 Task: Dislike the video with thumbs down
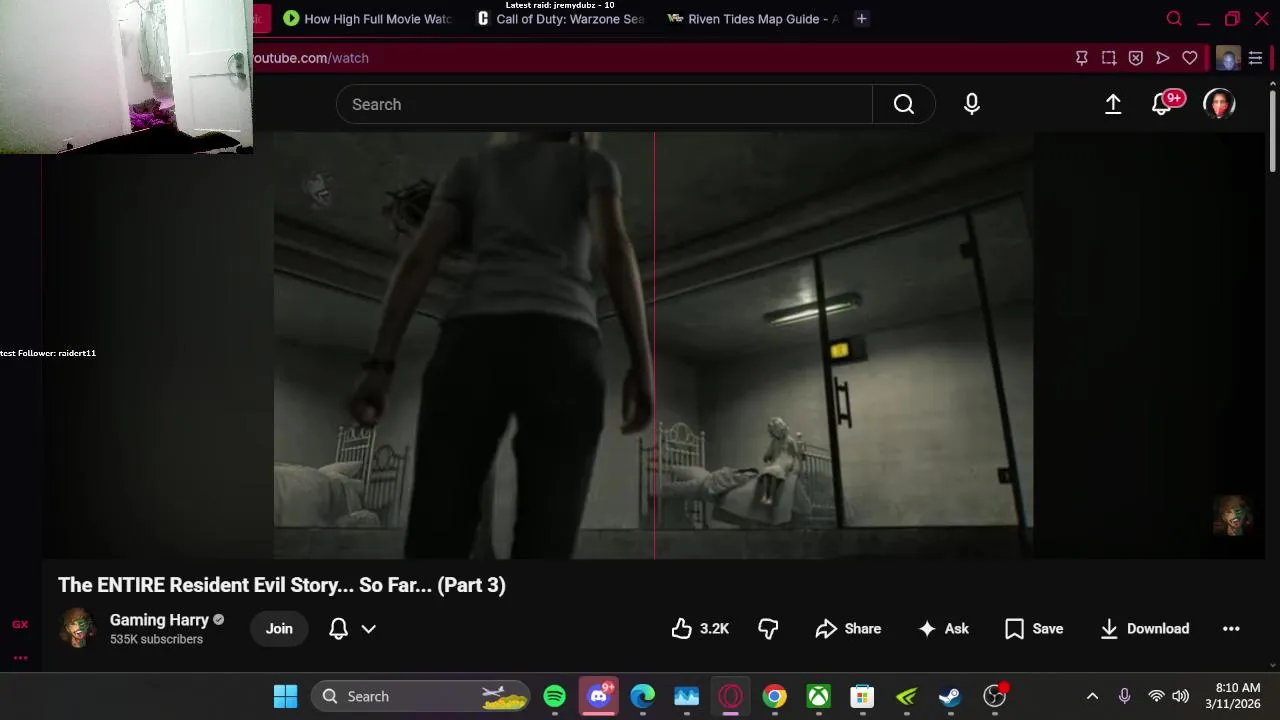tap(768, 628)
